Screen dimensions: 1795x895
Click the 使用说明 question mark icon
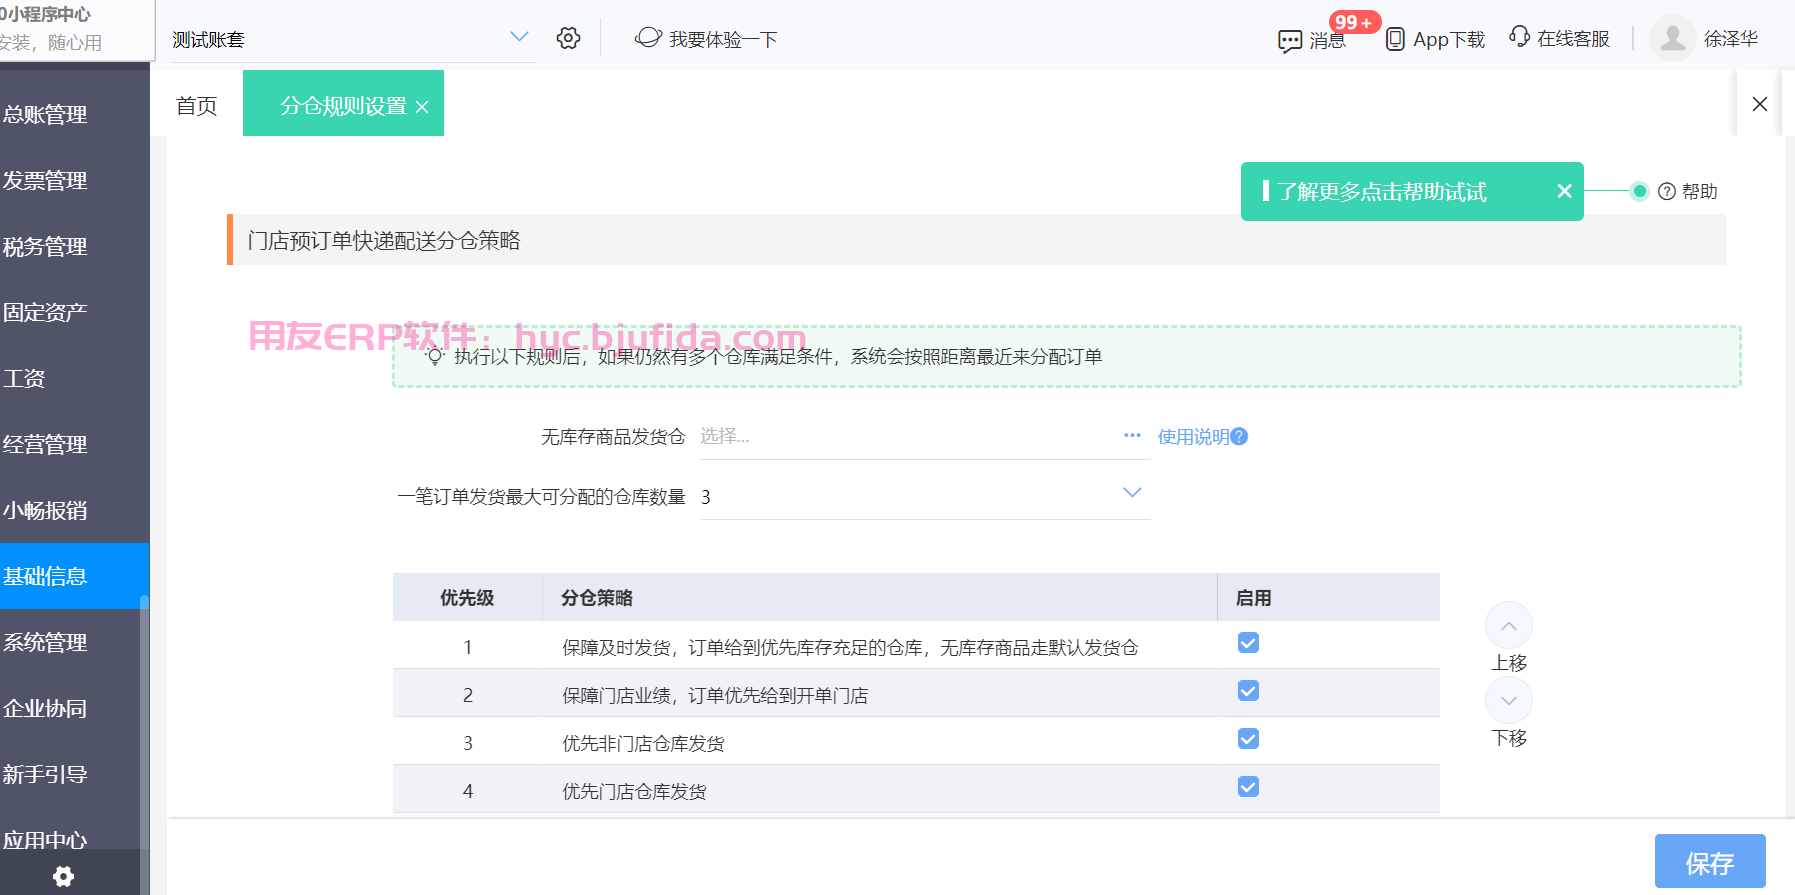pos(1239,436)
